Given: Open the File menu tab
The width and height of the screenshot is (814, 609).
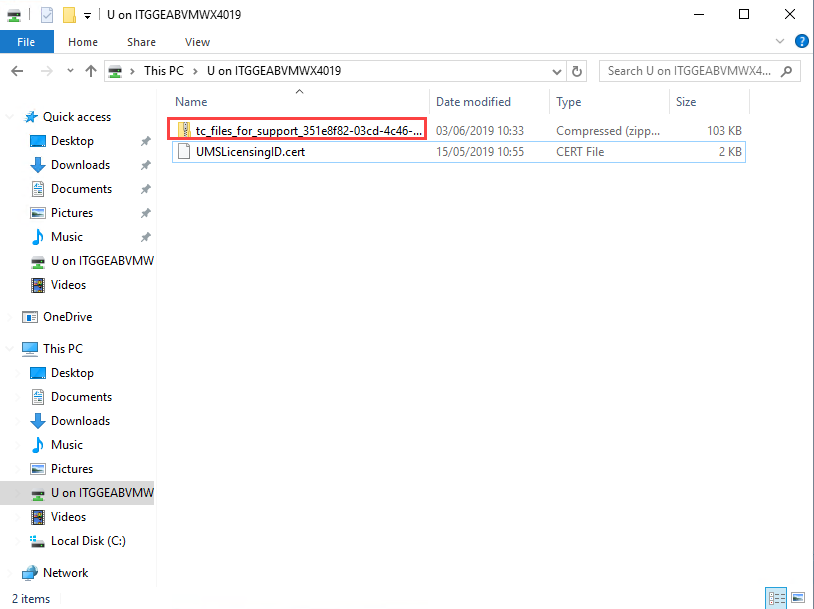Looking at the screenshot, I should (26, 42).
